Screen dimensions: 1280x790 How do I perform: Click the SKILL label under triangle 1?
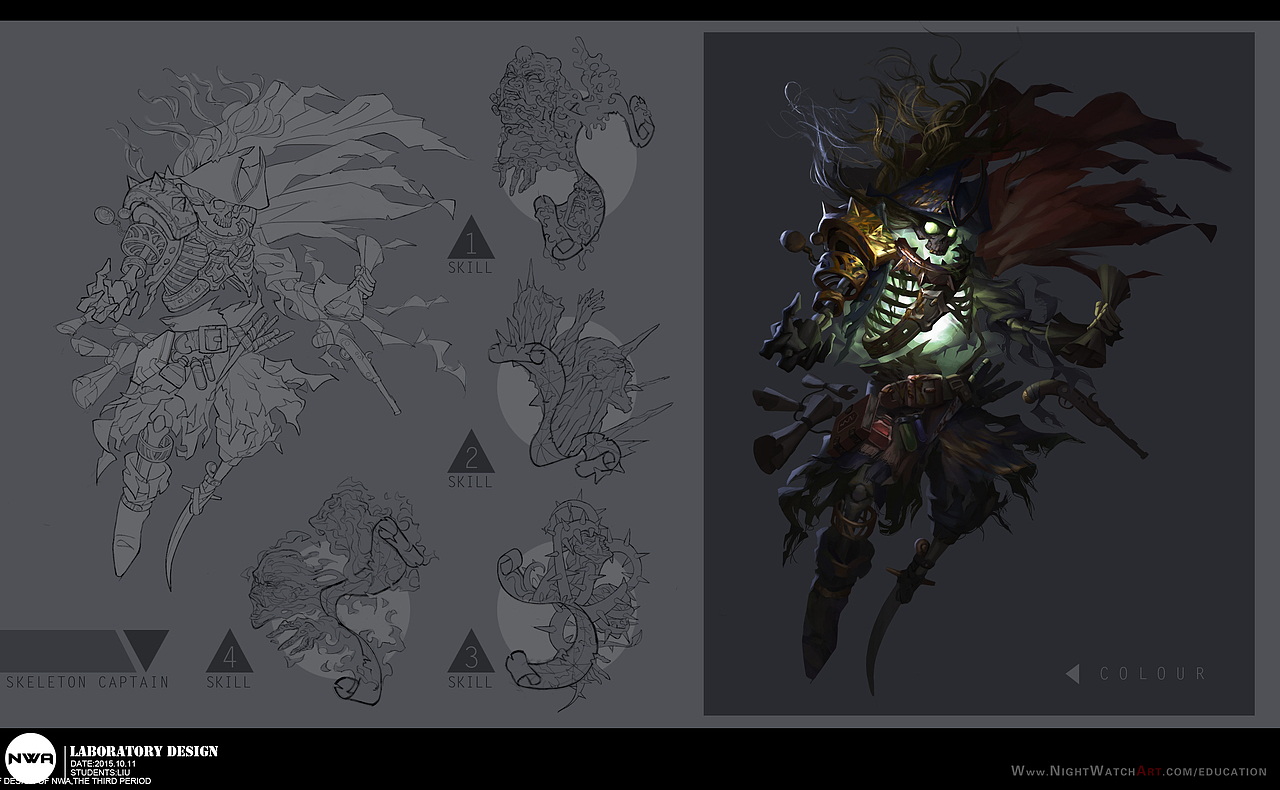click(470, 268)
